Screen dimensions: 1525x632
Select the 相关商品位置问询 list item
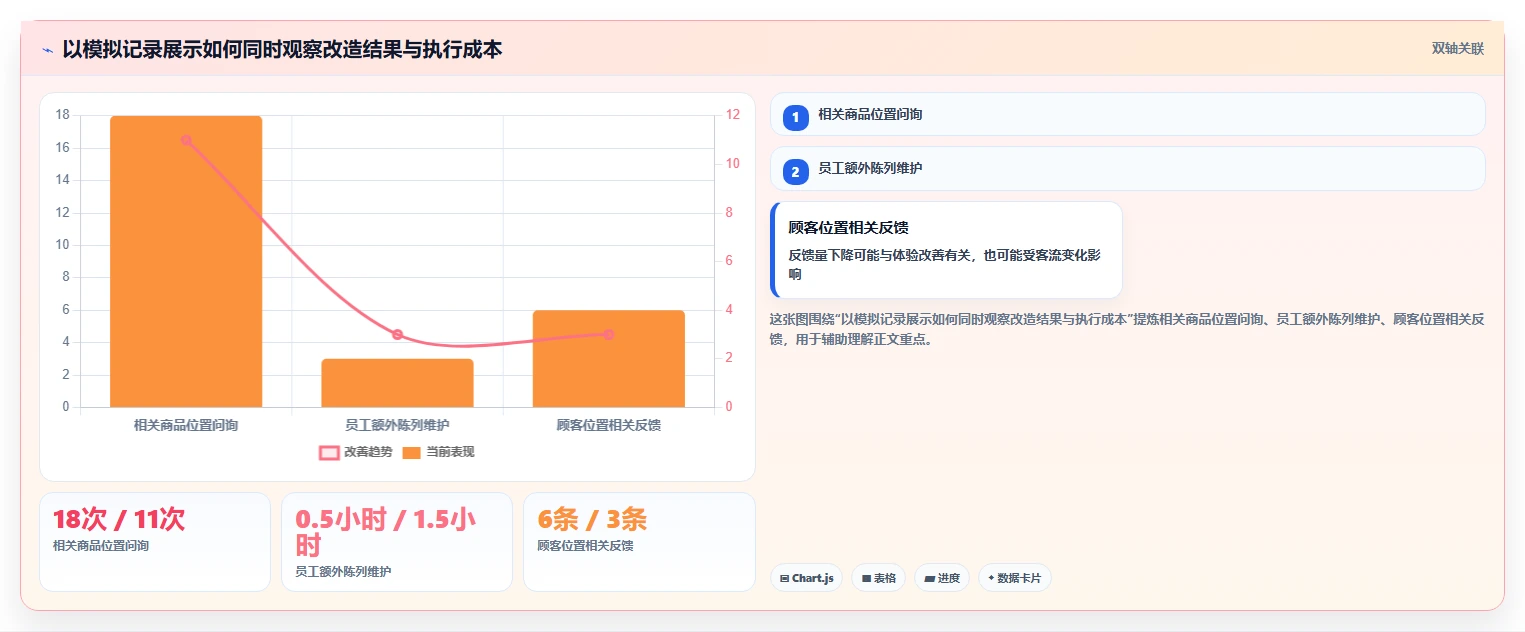click(1127, 114)
